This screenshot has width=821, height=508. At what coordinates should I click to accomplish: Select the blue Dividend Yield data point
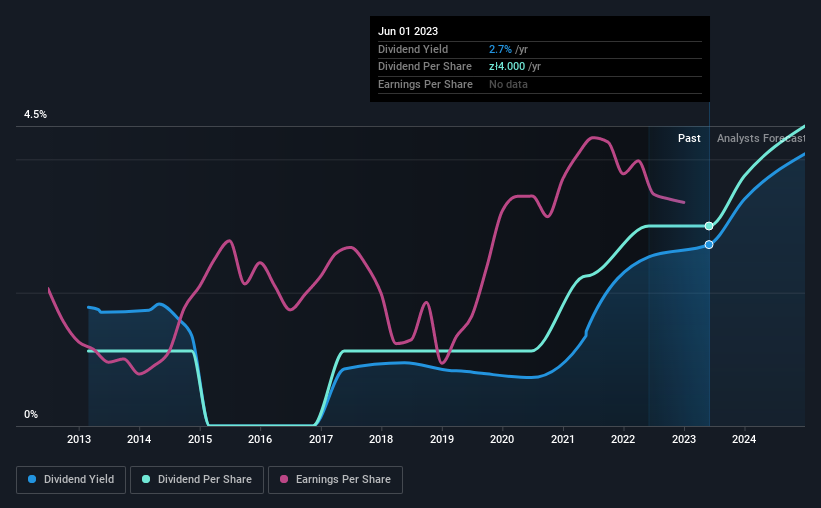click(x=709, y=245)
